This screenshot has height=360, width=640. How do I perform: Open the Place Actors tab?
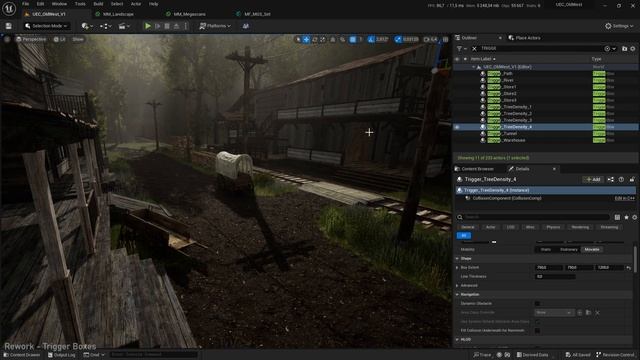[524, 38]
